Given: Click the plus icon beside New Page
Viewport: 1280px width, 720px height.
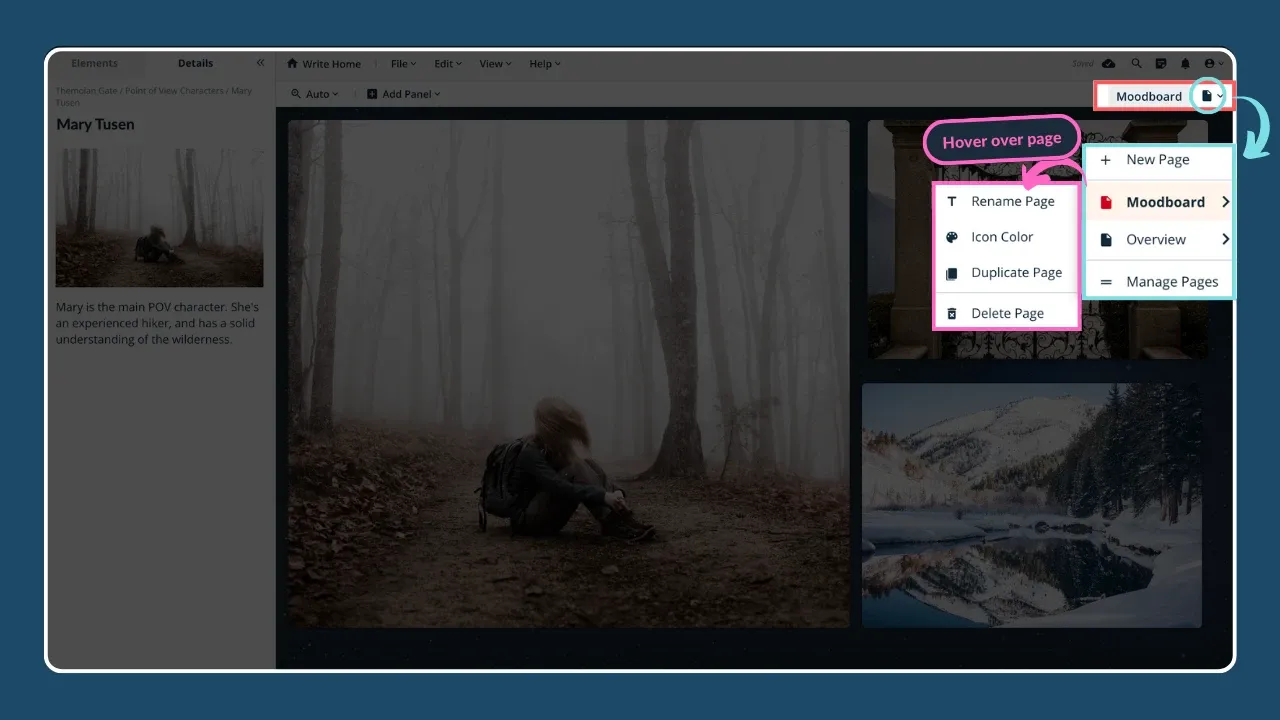Looking at the screenshot, I should (x=1106, y=159).
